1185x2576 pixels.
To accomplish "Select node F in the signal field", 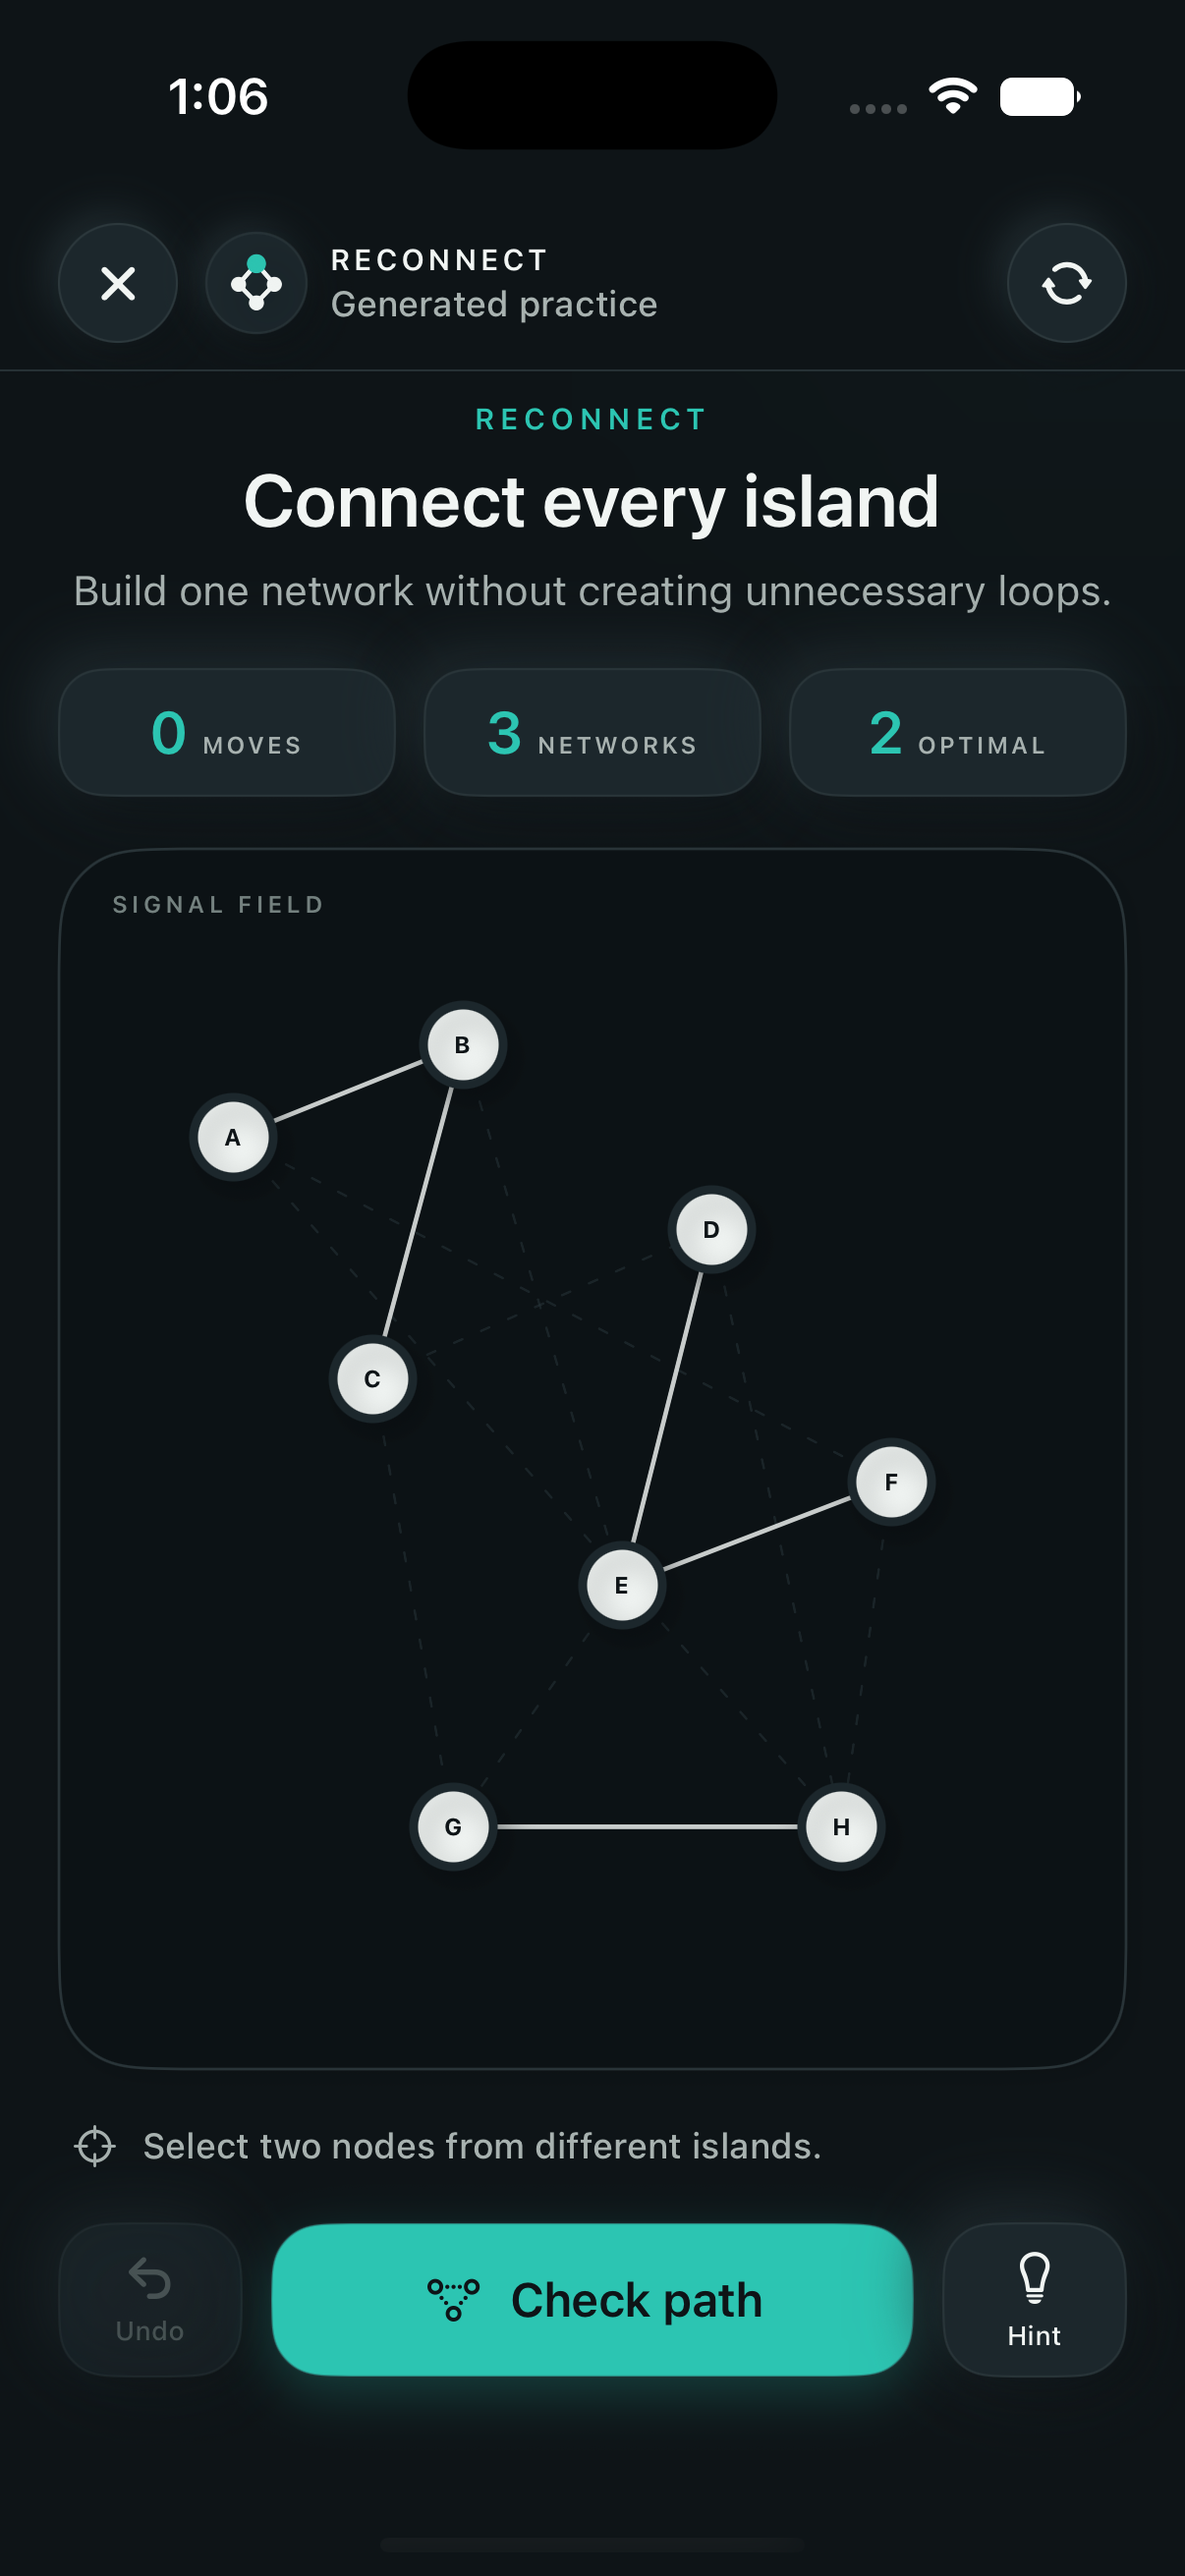I will (x=891, y=1482).
